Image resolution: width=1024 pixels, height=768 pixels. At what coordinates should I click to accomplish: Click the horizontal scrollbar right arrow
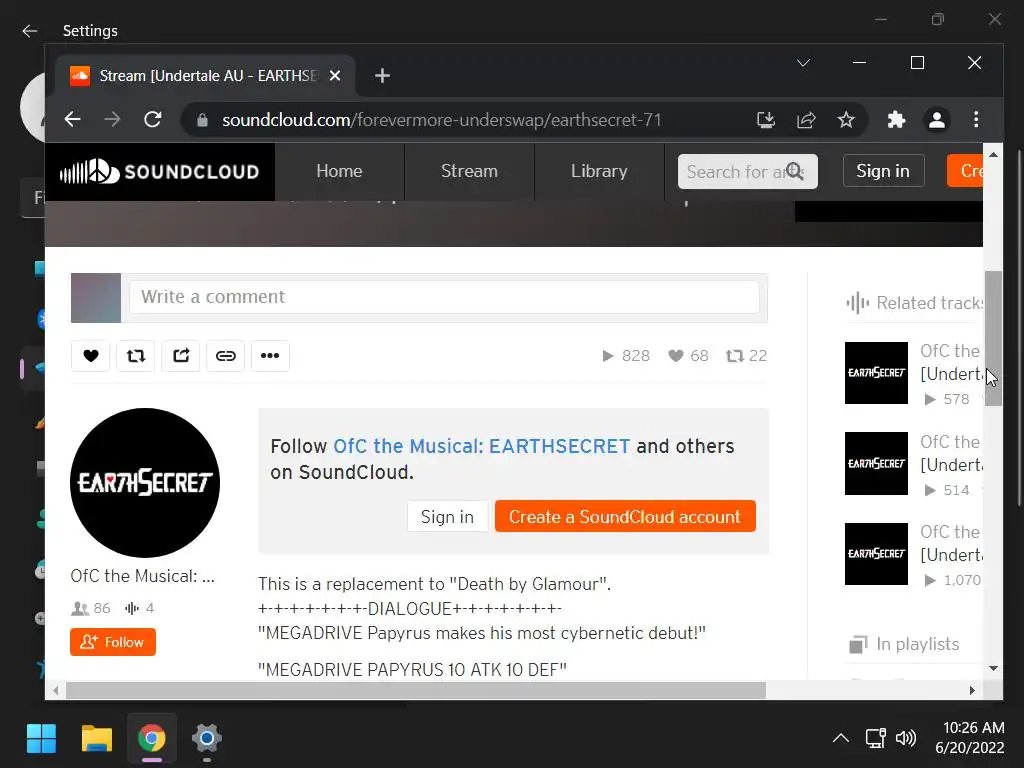[972, 691]
